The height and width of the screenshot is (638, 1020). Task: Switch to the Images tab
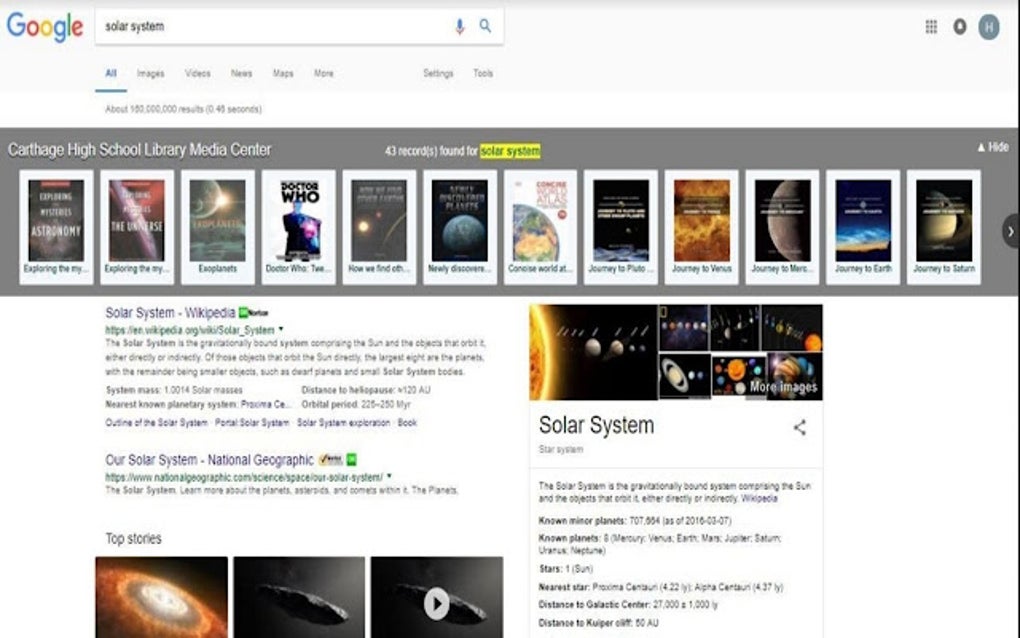click(x=150, y=73)
